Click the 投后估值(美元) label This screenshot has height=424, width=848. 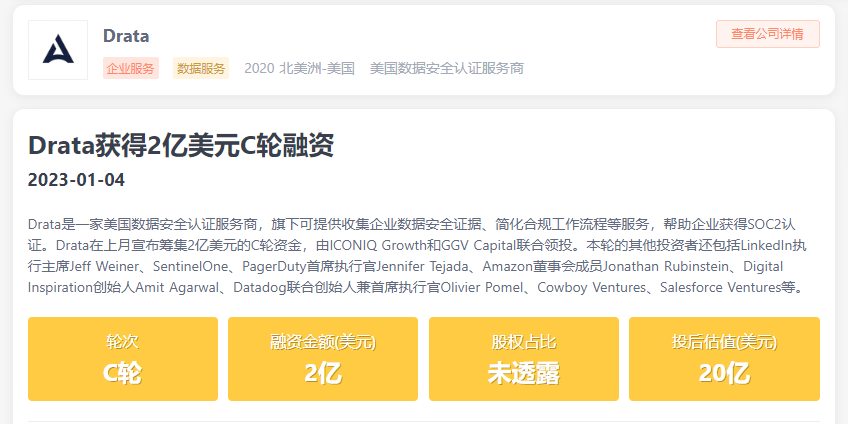pos(724,342)
